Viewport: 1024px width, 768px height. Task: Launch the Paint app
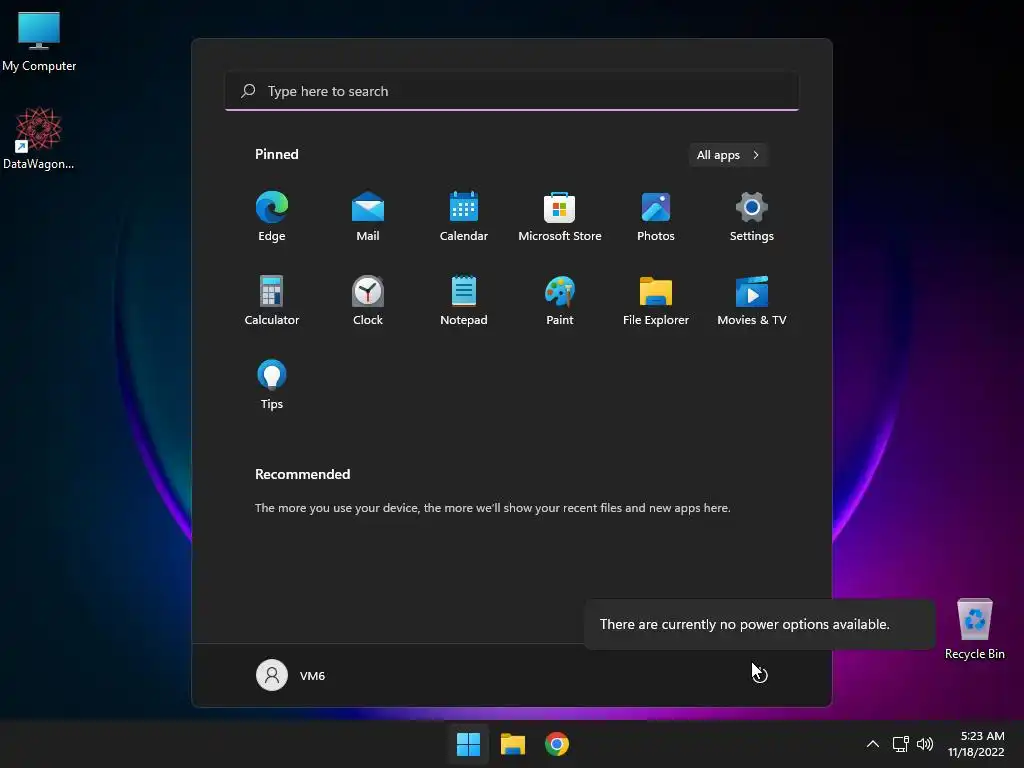click(560, 300)
